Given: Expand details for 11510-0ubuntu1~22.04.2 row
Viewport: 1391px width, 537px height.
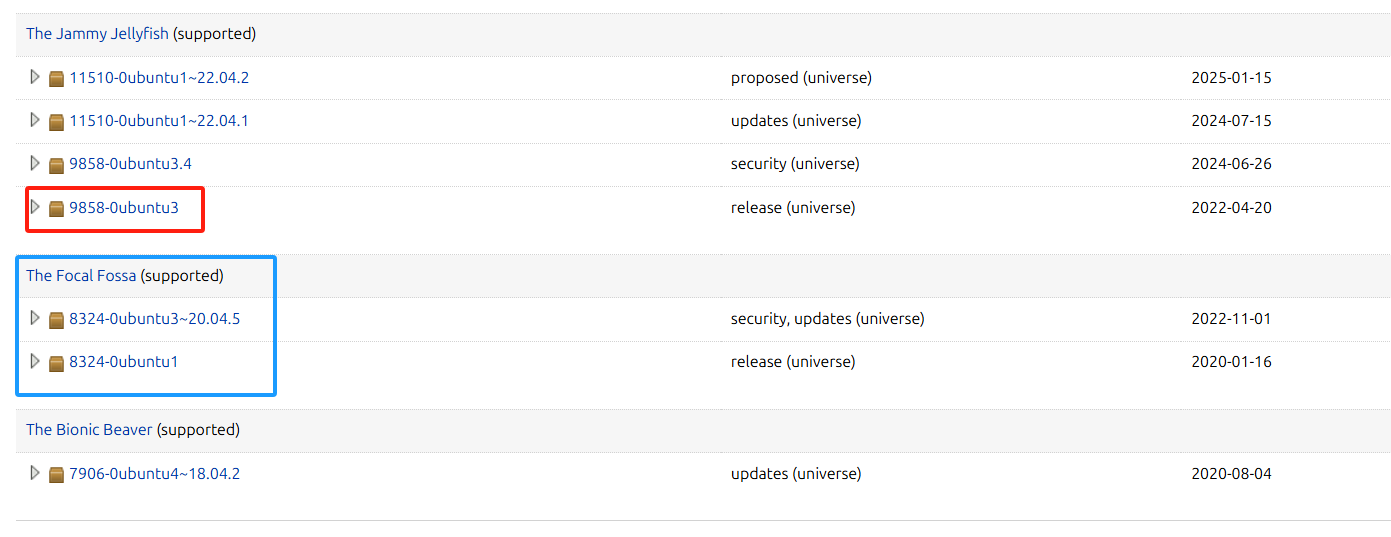Looking at the screenshot, I should click(x=35, y=77).
